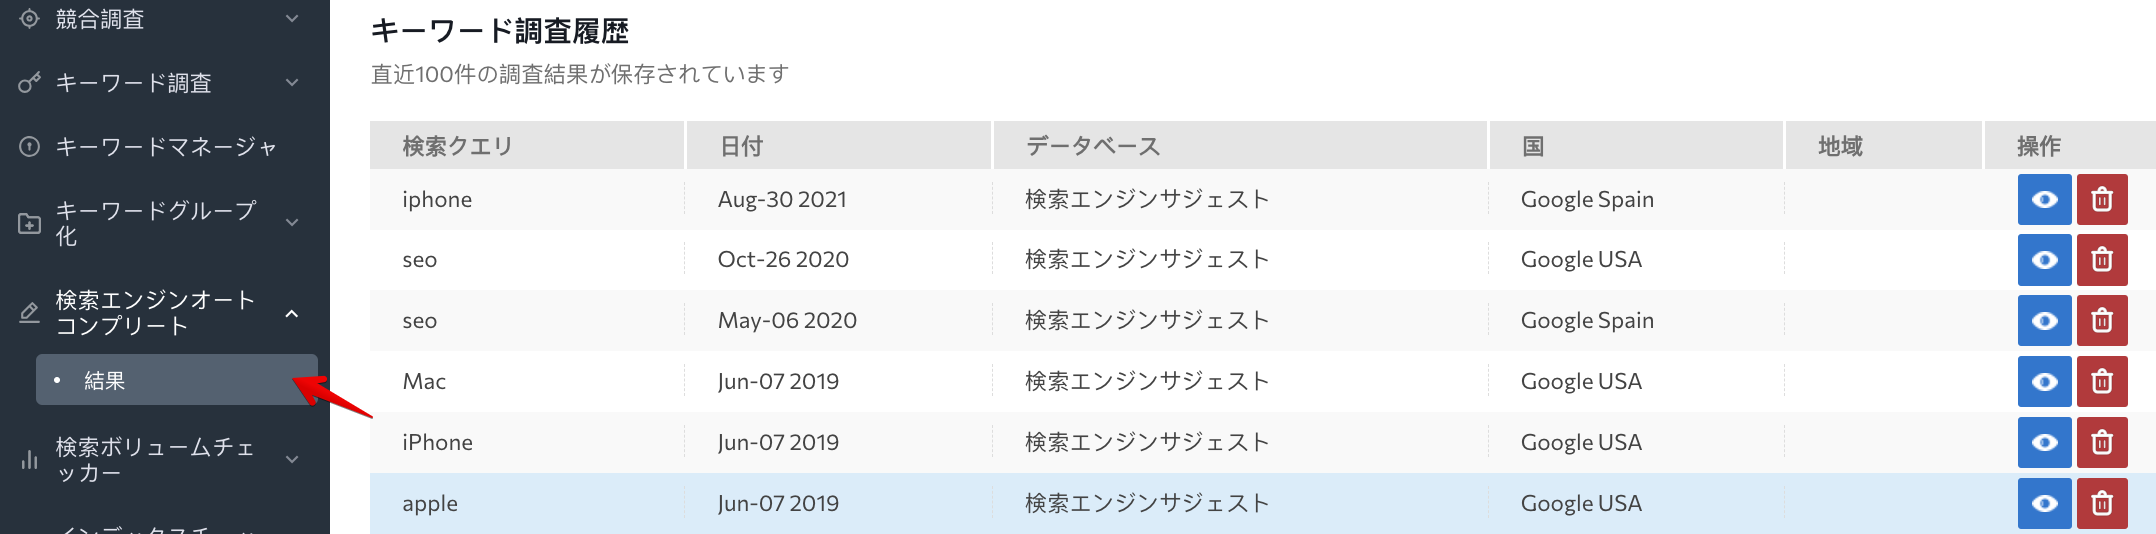The width and height of the screenshot is (2156, 534).
Task: View results for the apple query
Action: [x=2044, y=503]
